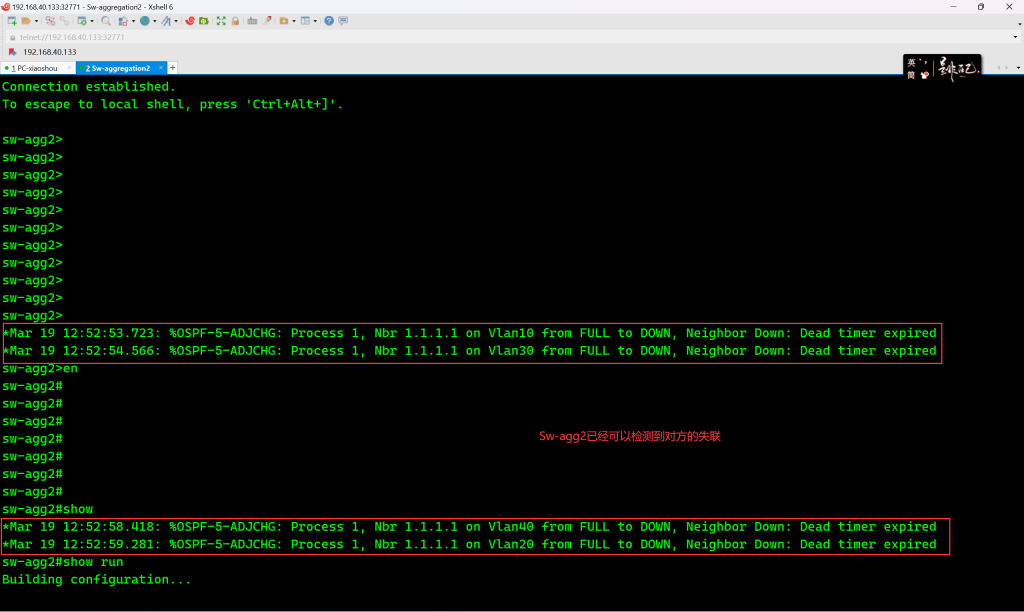Click the chat feedback bubble icon
This screenshot has height=612, width=1024.
point(343,20)
